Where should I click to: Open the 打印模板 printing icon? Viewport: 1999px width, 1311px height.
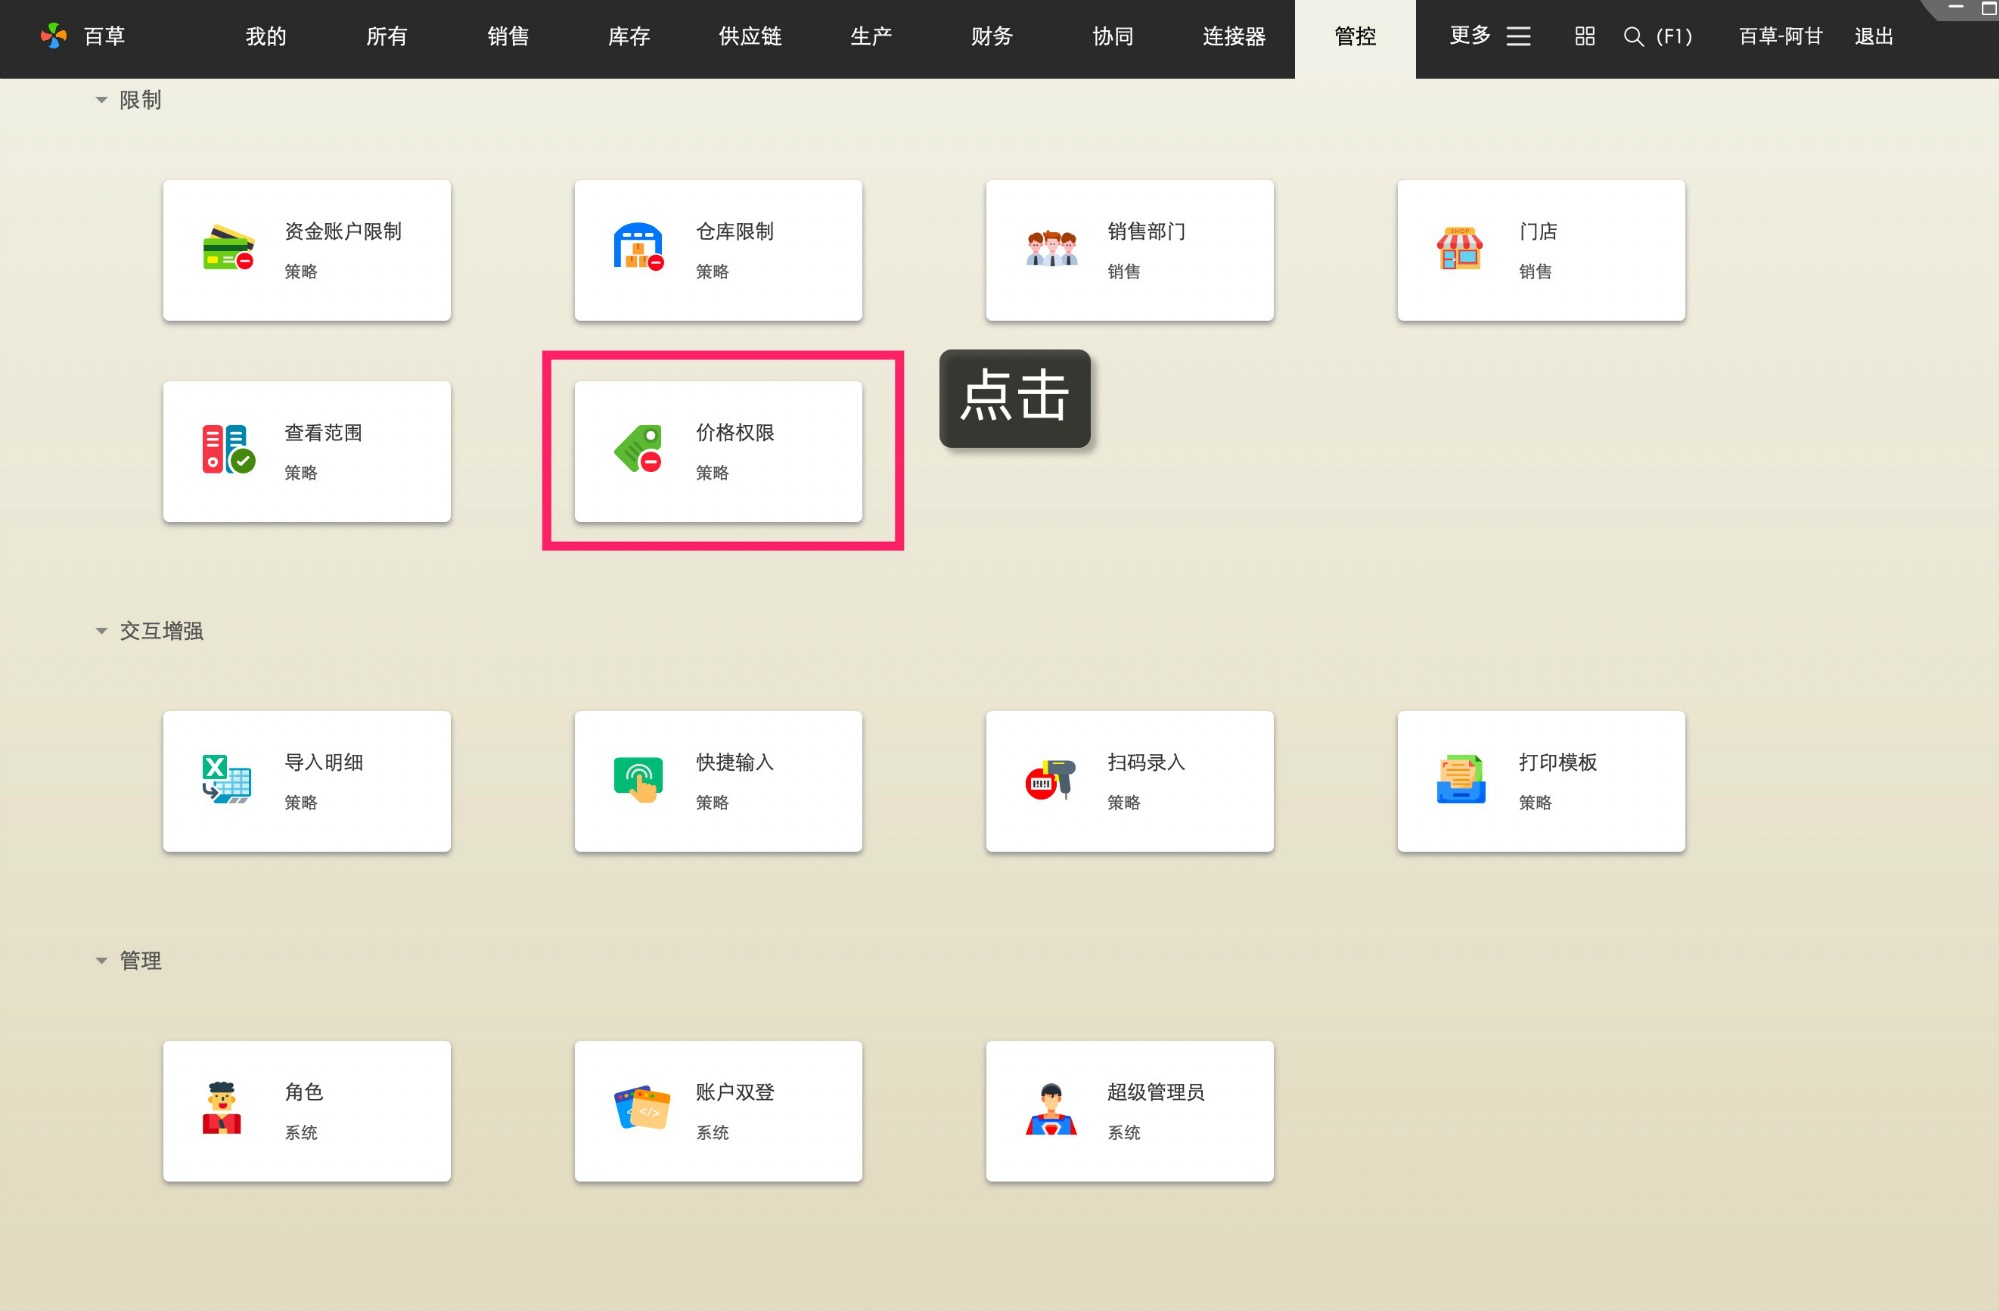tap(1461, 781)
